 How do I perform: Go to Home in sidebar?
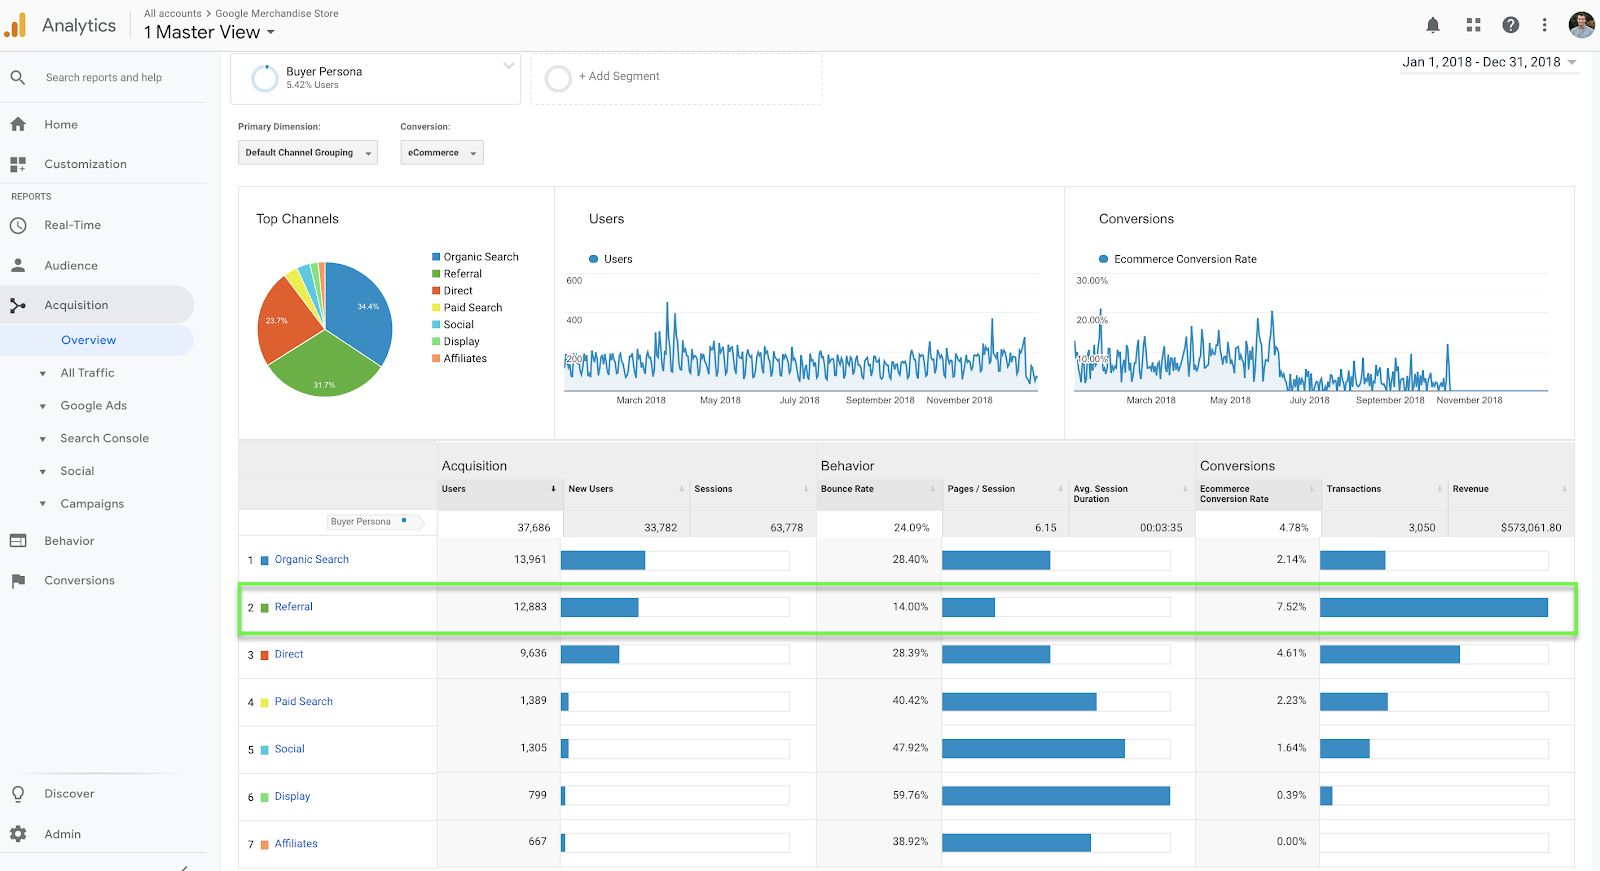(61, 125)
